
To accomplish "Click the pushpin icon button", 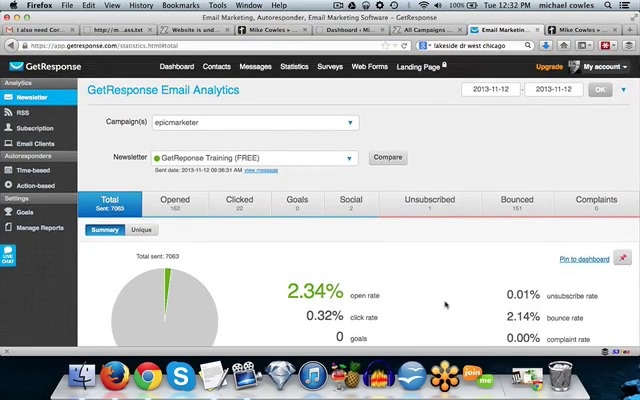I will tap(622, 258).
